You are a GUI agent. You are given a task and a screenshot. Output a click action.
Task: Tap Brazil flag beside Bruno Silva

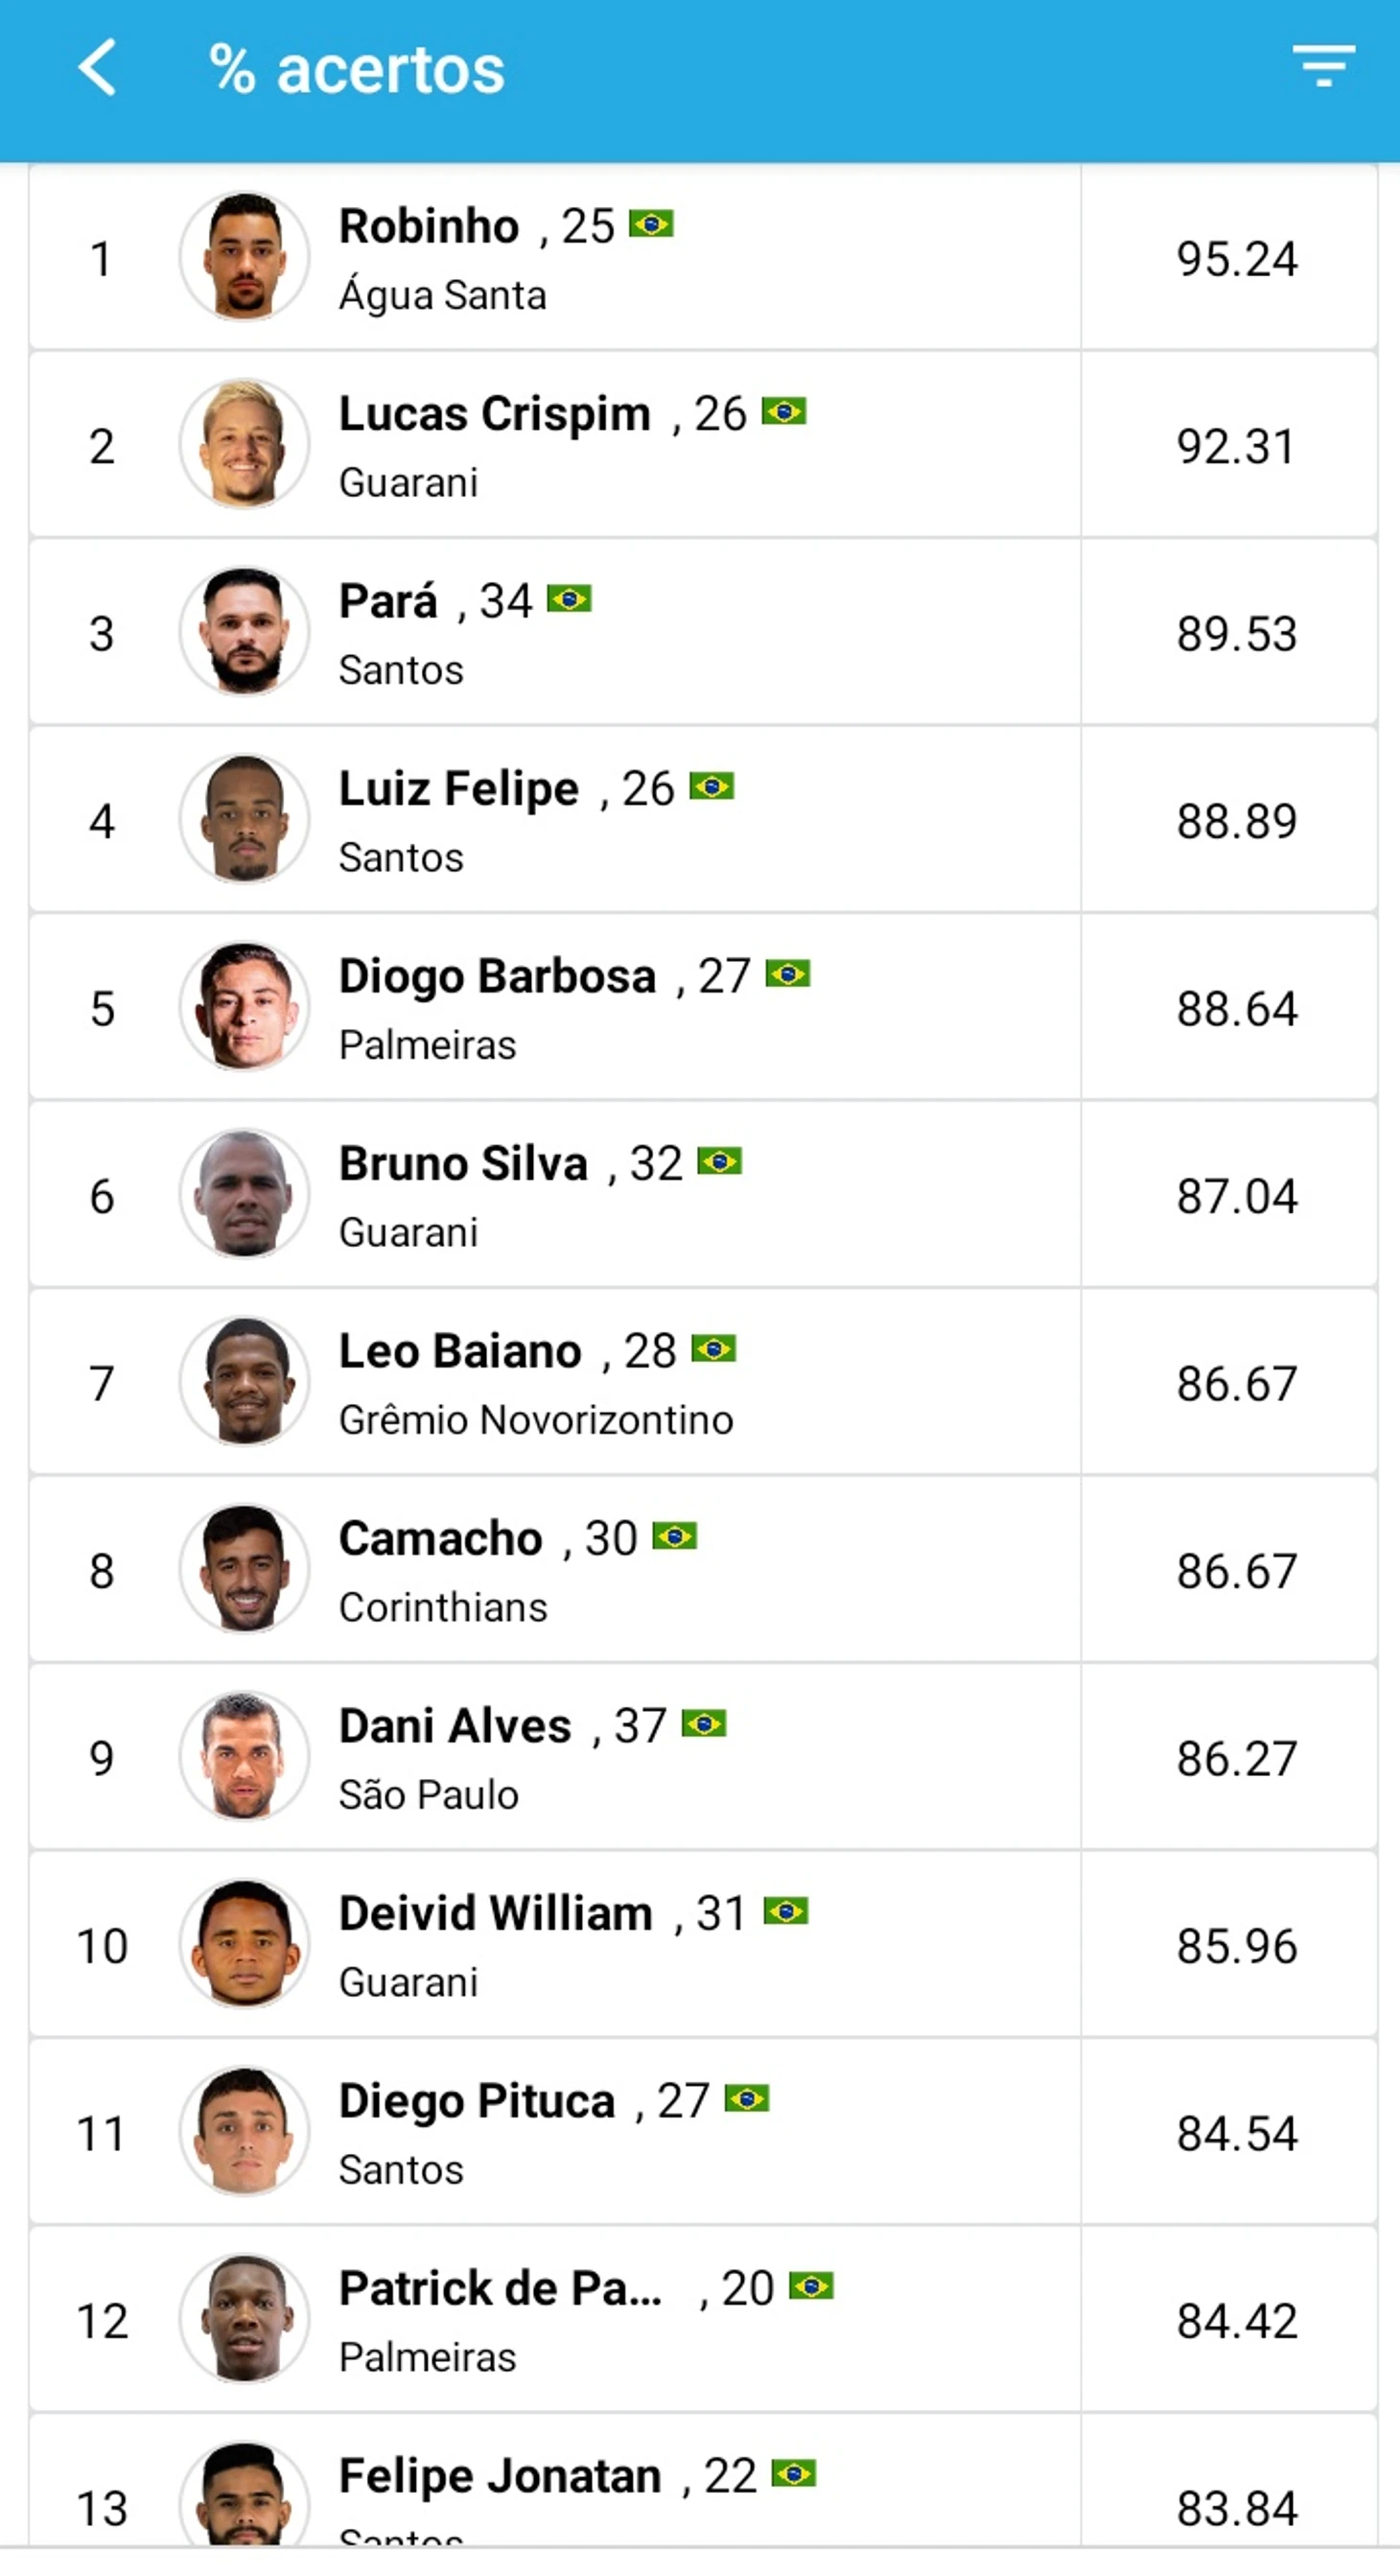(719, 1162)
